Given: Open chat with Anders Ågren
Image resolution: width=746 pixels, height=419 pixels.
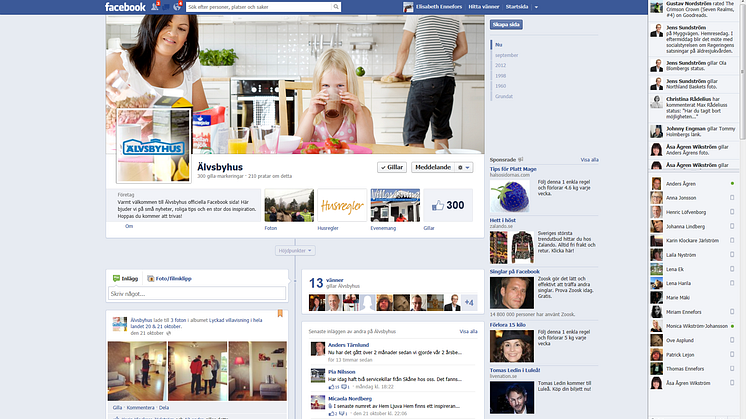Looking at the screenshot, I should click(x=693, y=184).
